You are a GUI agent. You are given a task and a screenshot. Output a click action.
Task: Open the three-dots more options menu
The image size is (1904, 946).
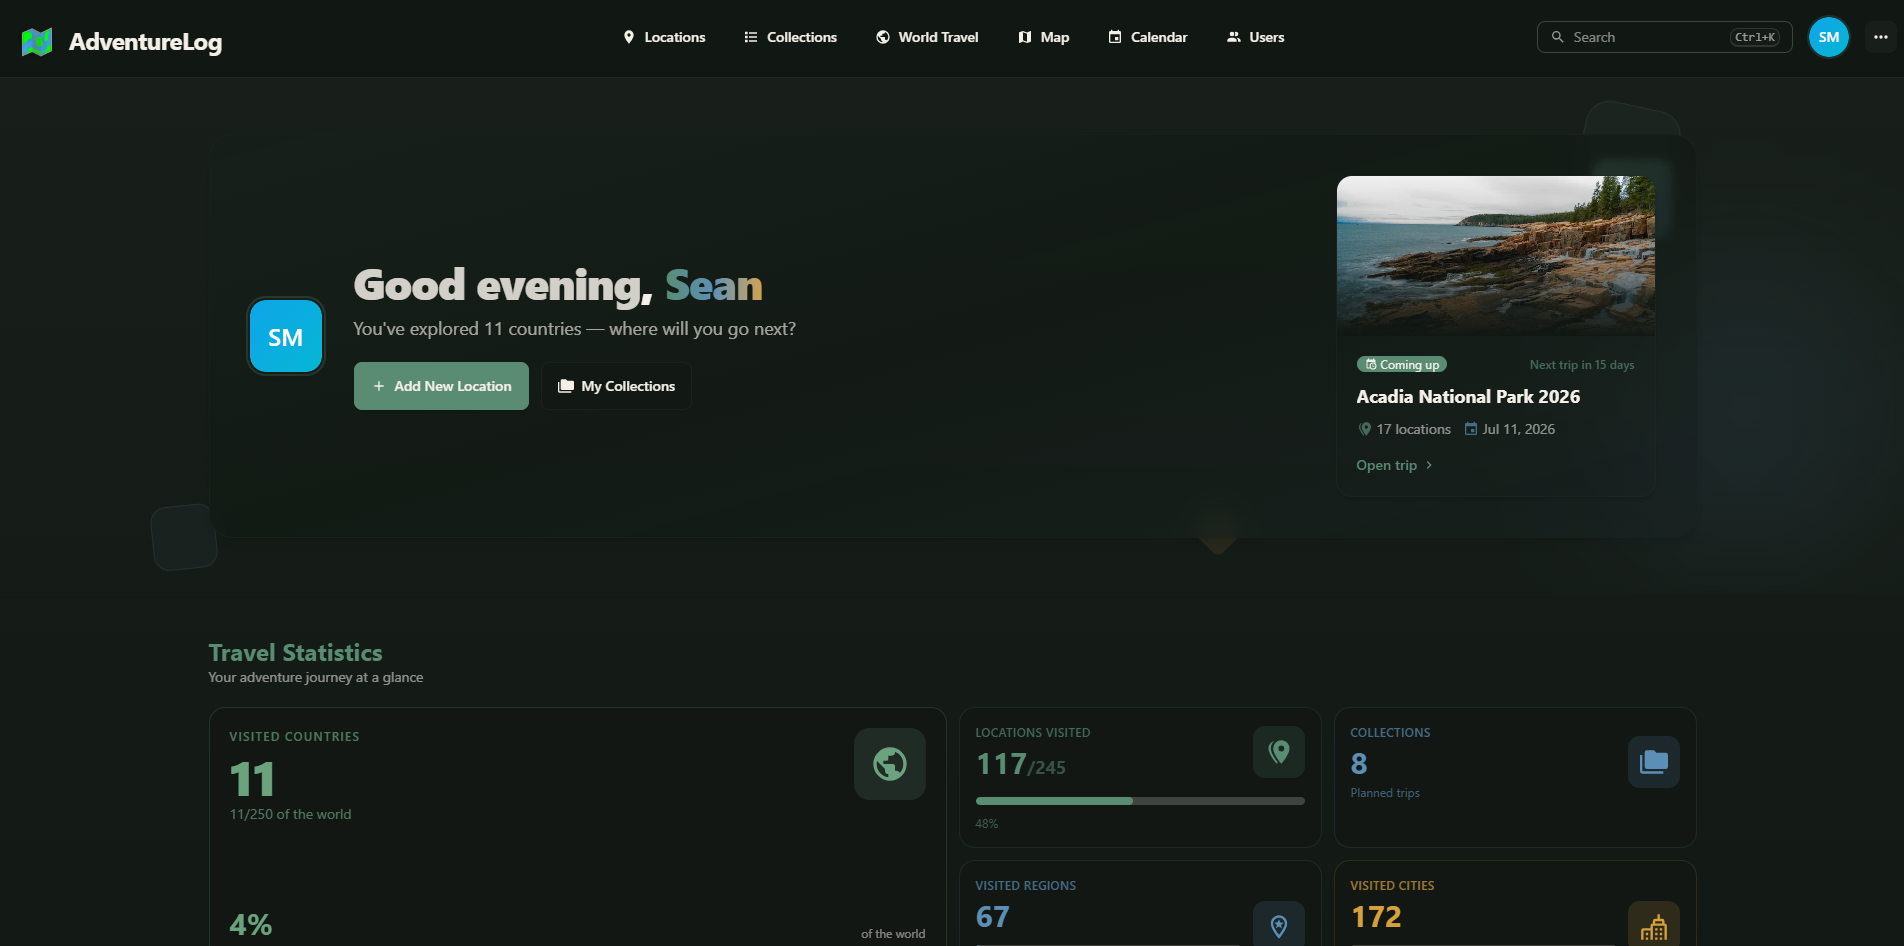[1881, 37]
